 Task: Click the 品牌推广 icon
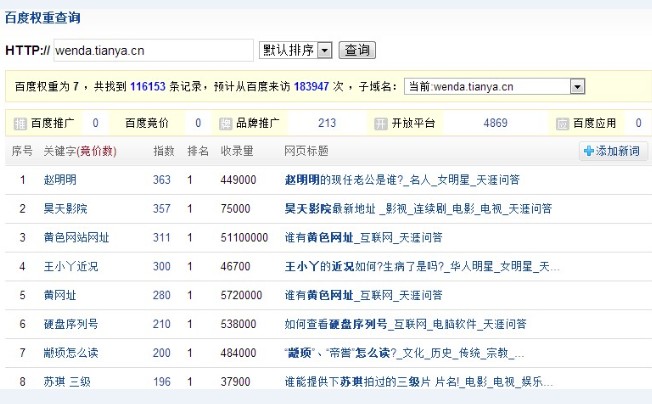point(225,123)
